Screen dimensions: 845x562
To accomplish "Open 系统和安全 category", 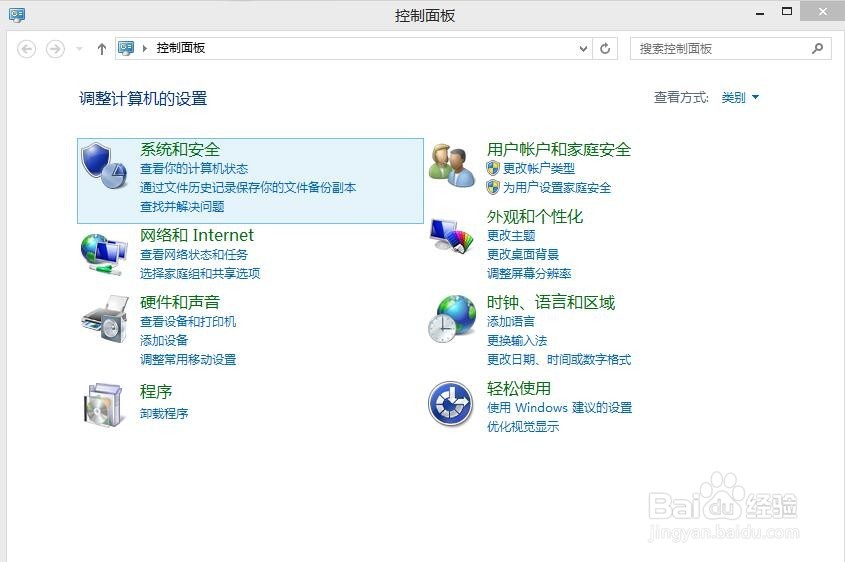I will 180,149.
